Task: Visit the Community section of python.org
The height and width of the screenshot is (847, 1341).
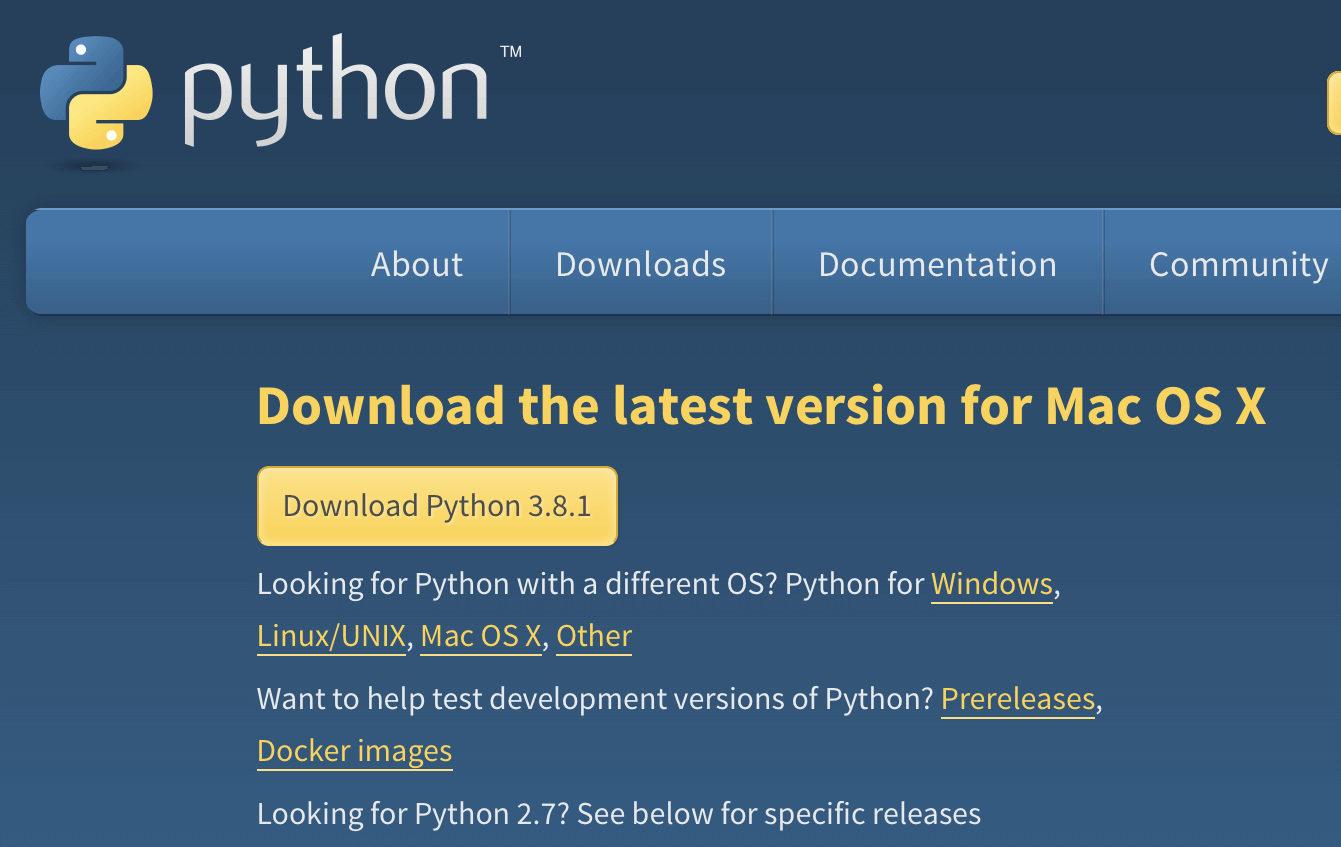Action: [1237, 263]
